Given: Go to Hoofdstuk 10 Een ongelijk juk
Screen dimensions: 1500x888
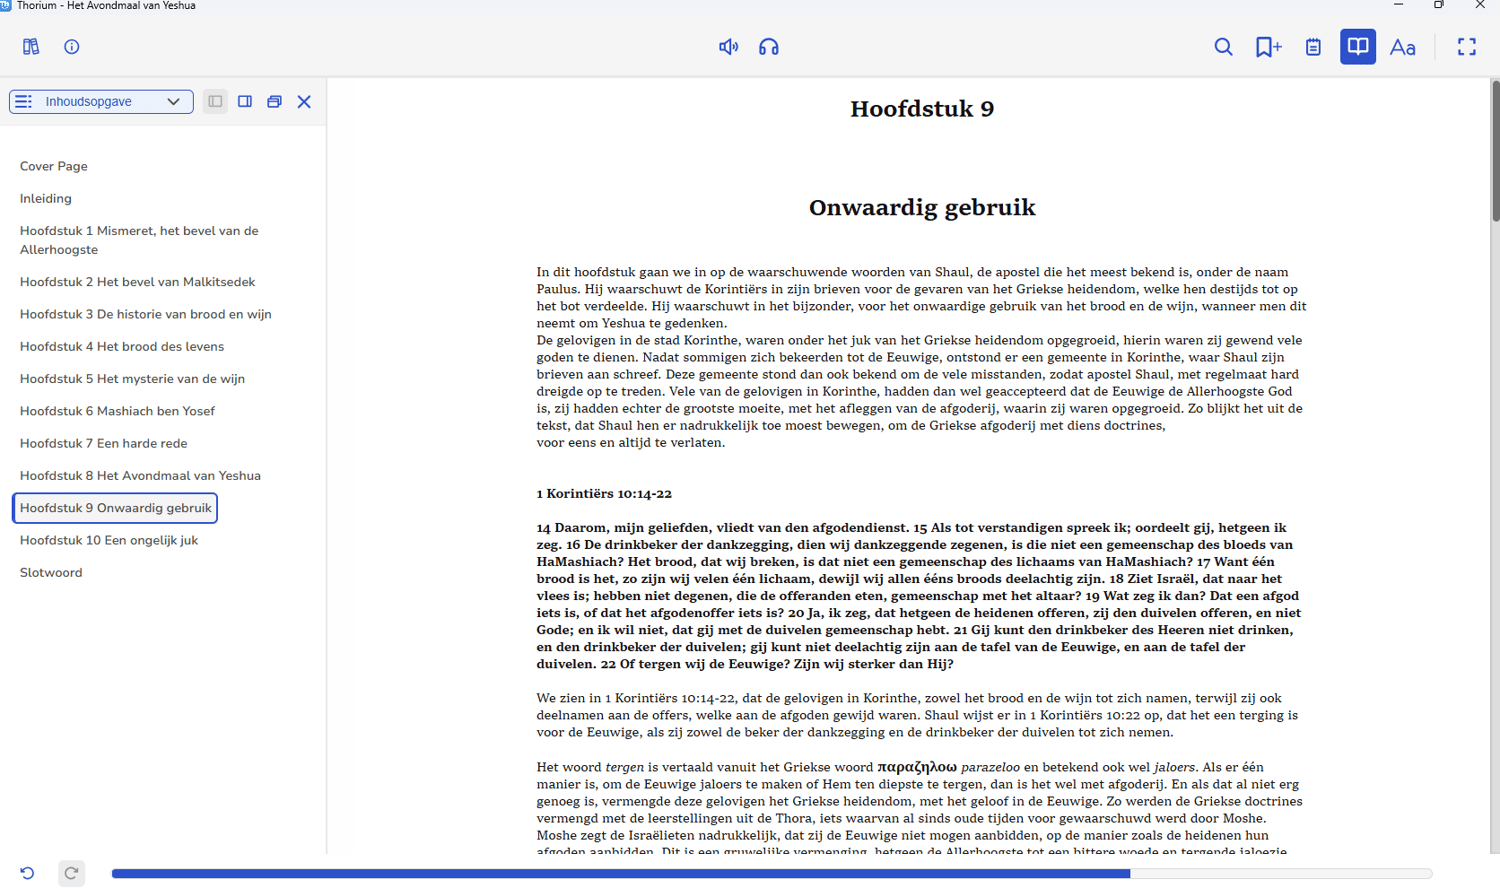Looking at the screenshot, I should coord(109,540).
